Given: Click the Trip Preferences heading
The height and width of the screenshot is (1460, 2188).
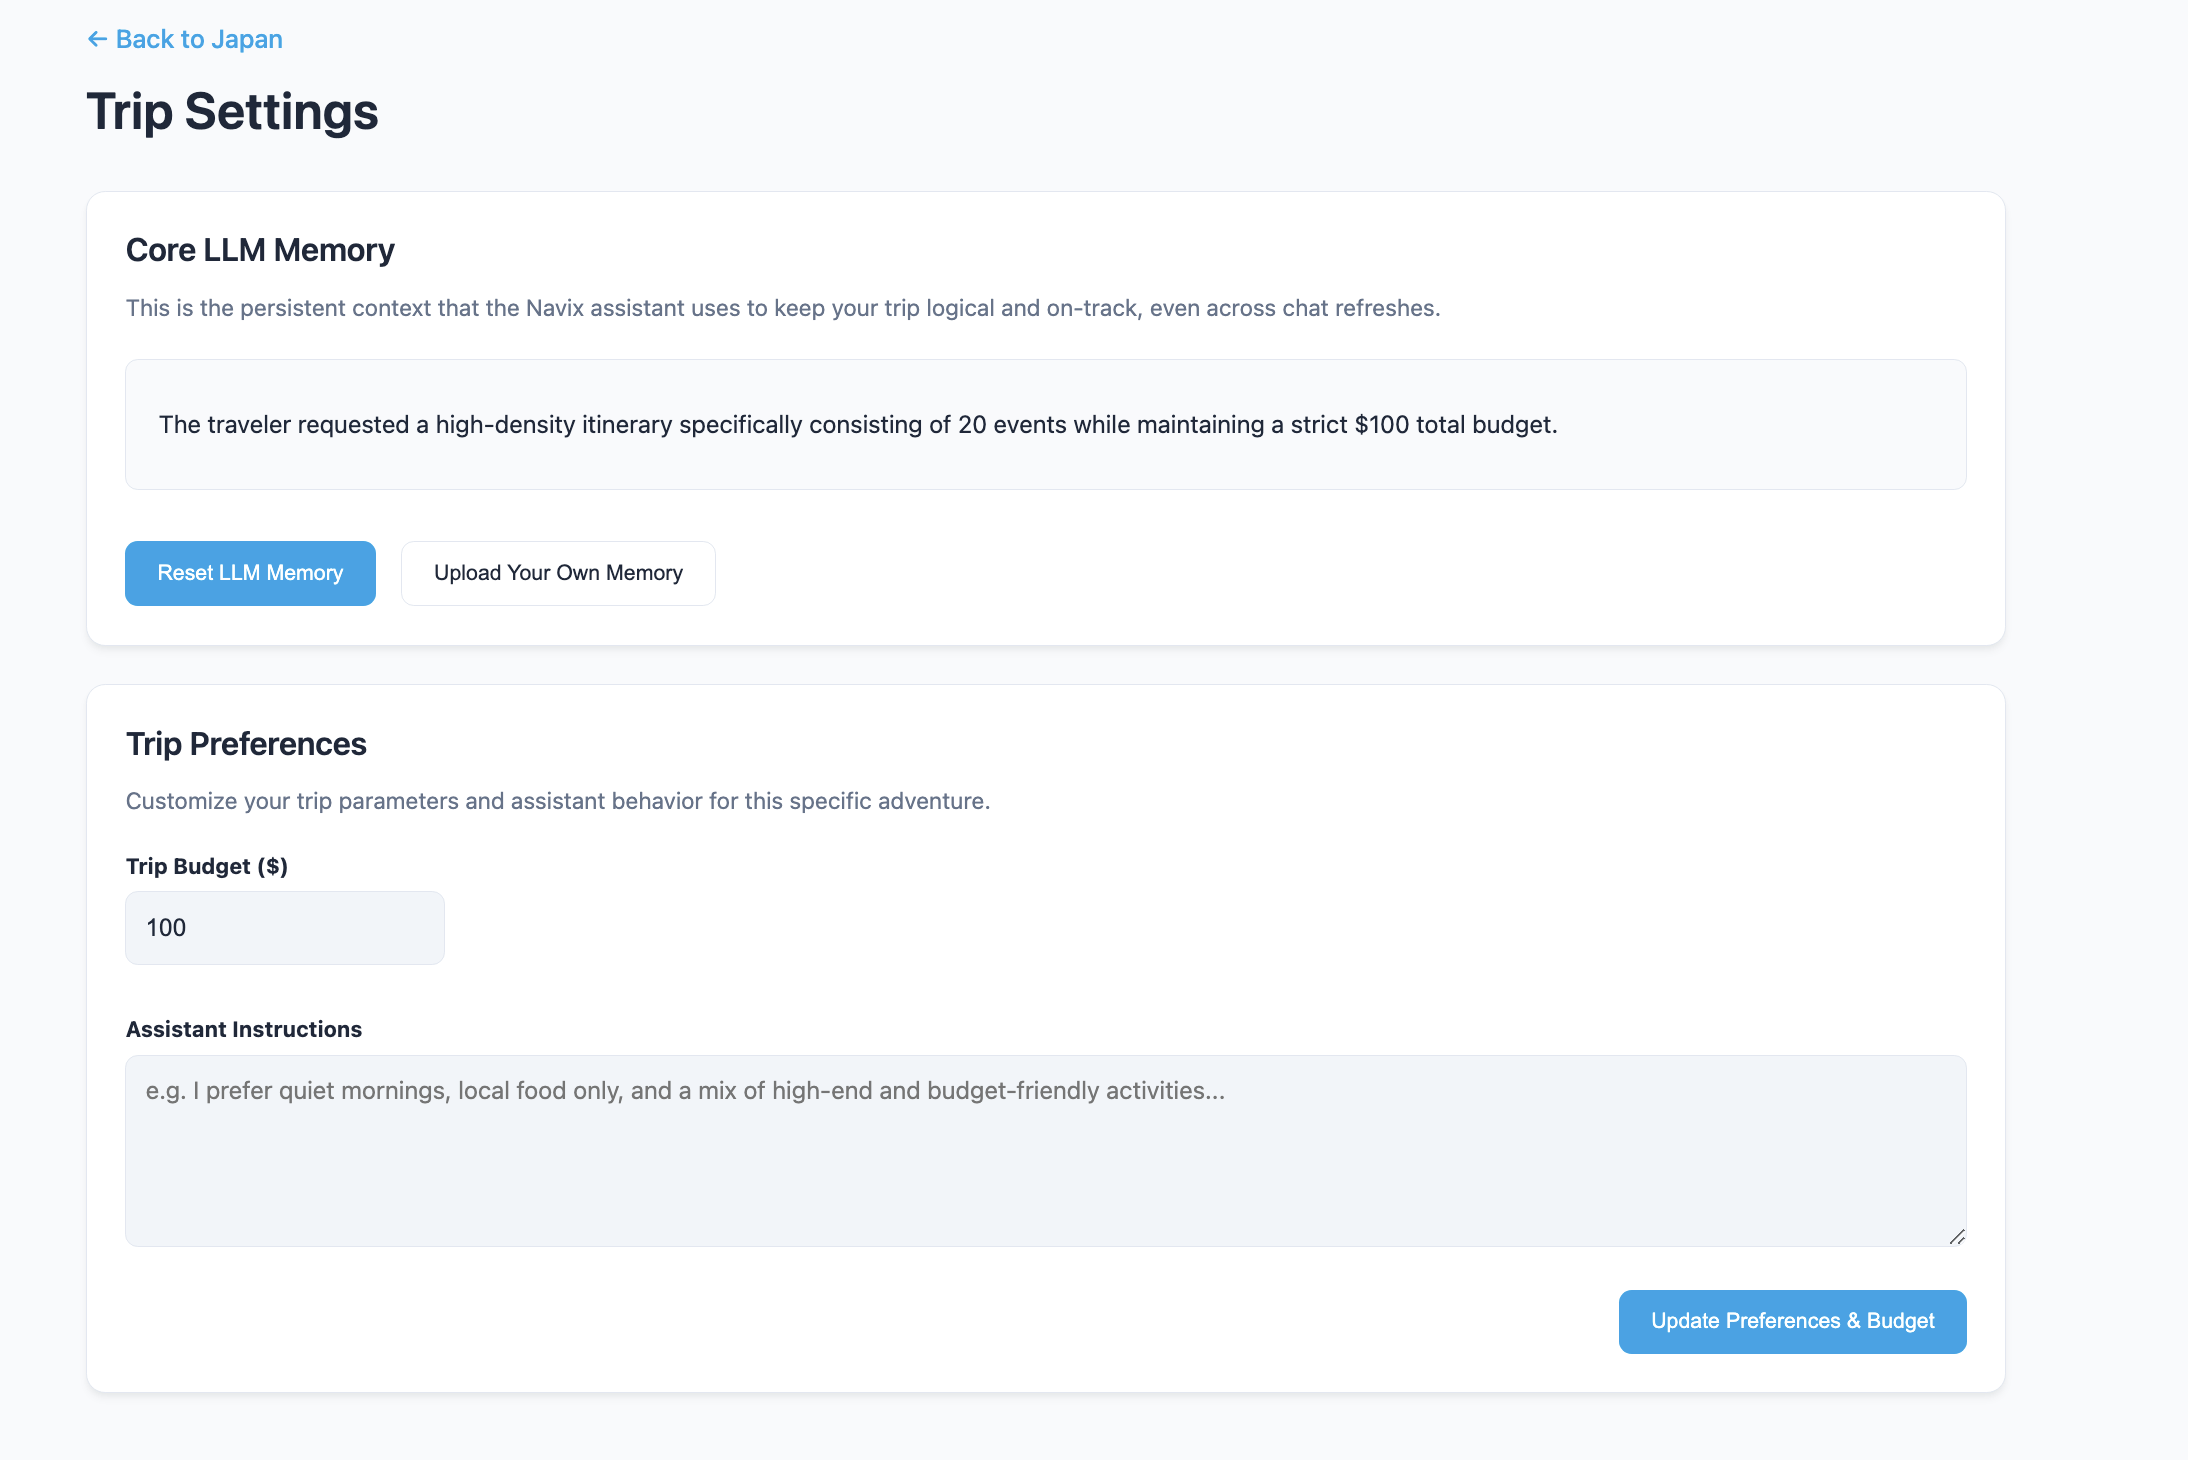Looking at the screenshot, I should click(246, 744).
